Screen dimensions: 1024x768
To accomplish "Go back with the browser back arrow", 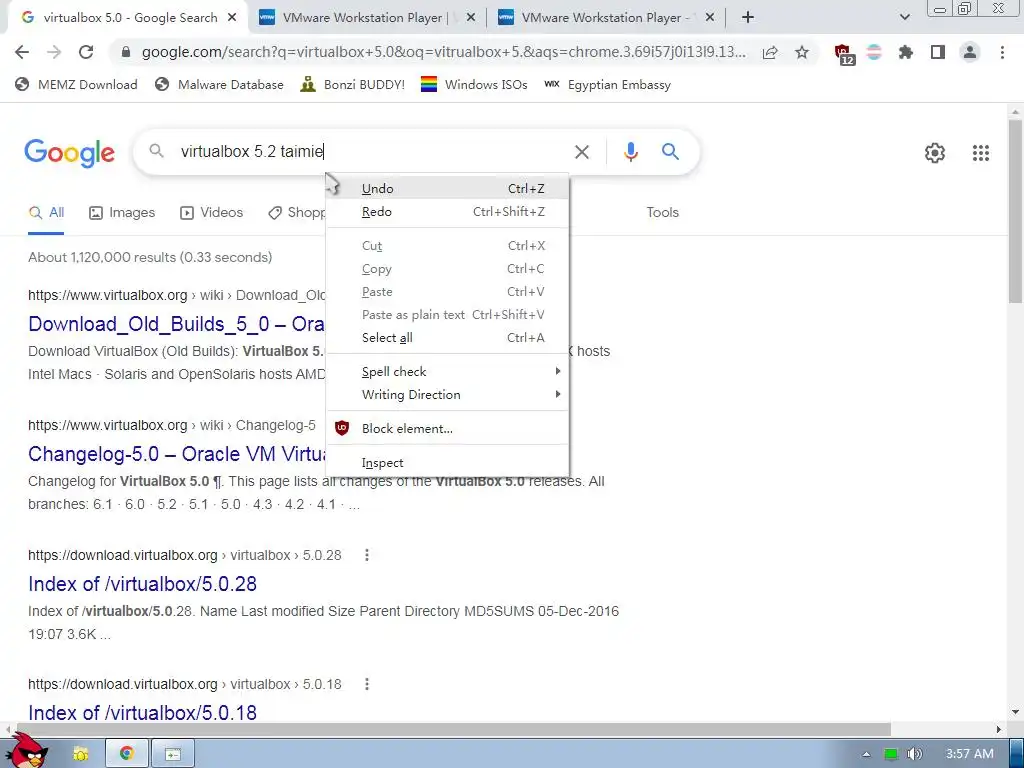I will tap(22, 52).
